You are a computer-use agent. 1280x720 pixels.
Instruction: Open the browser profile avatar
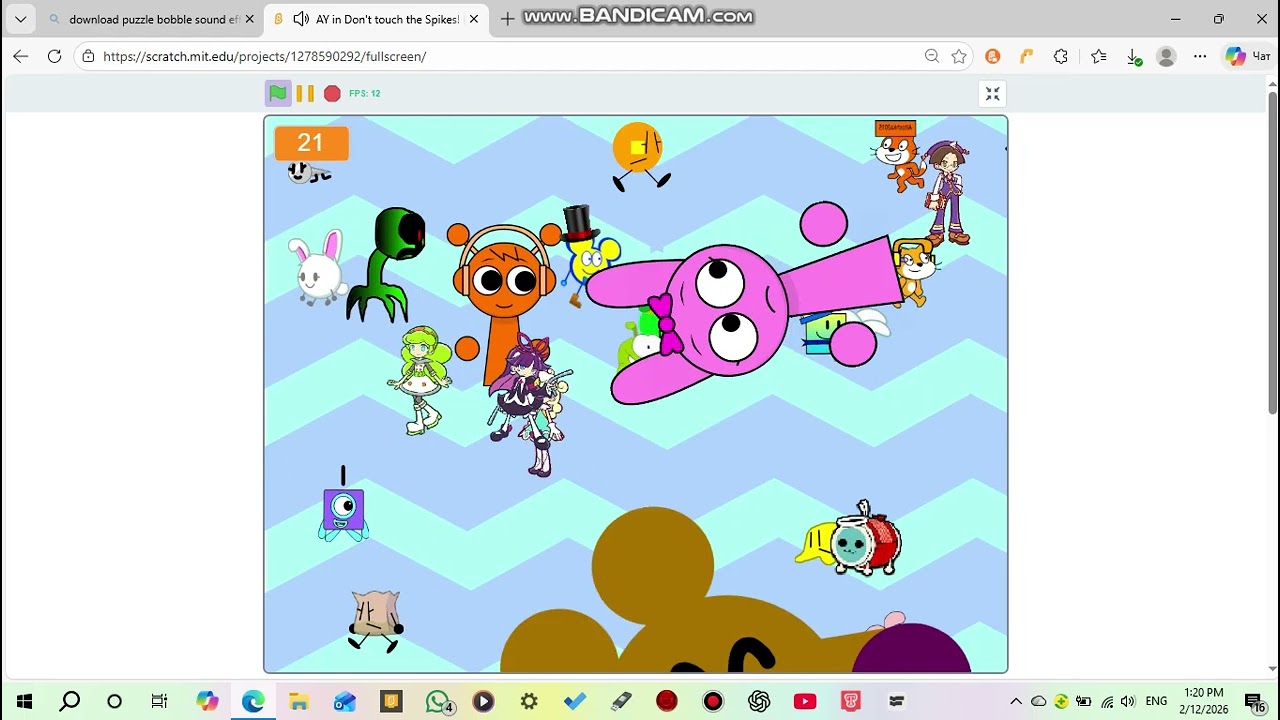pos(1166,56)
